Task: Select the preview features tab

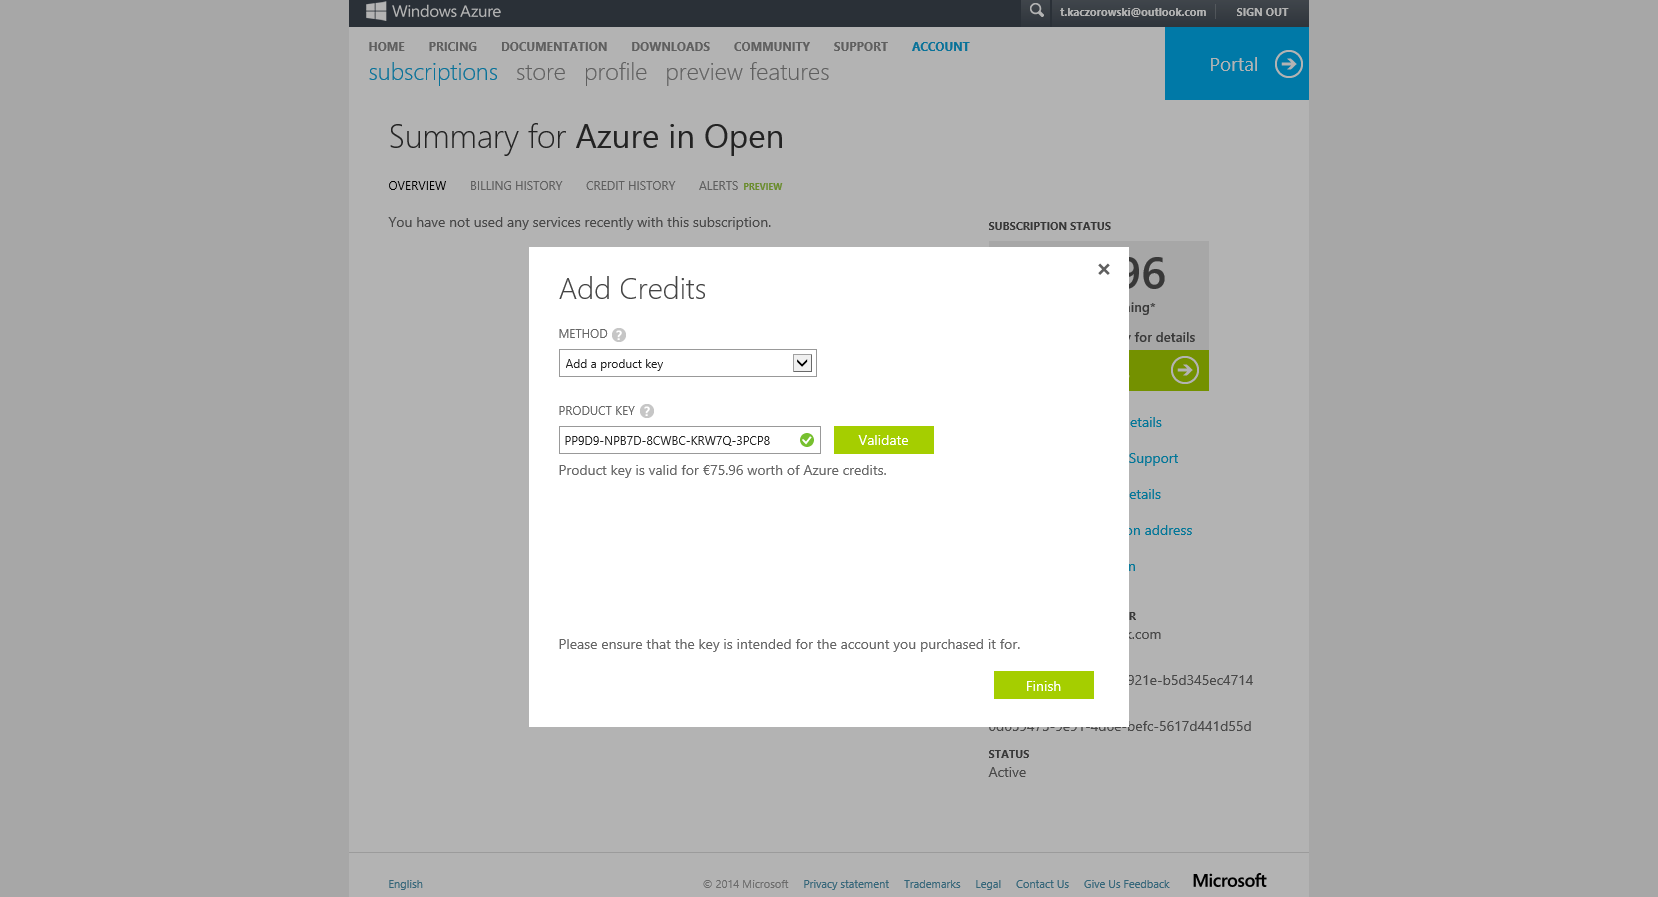Action: tap(747, 73)
